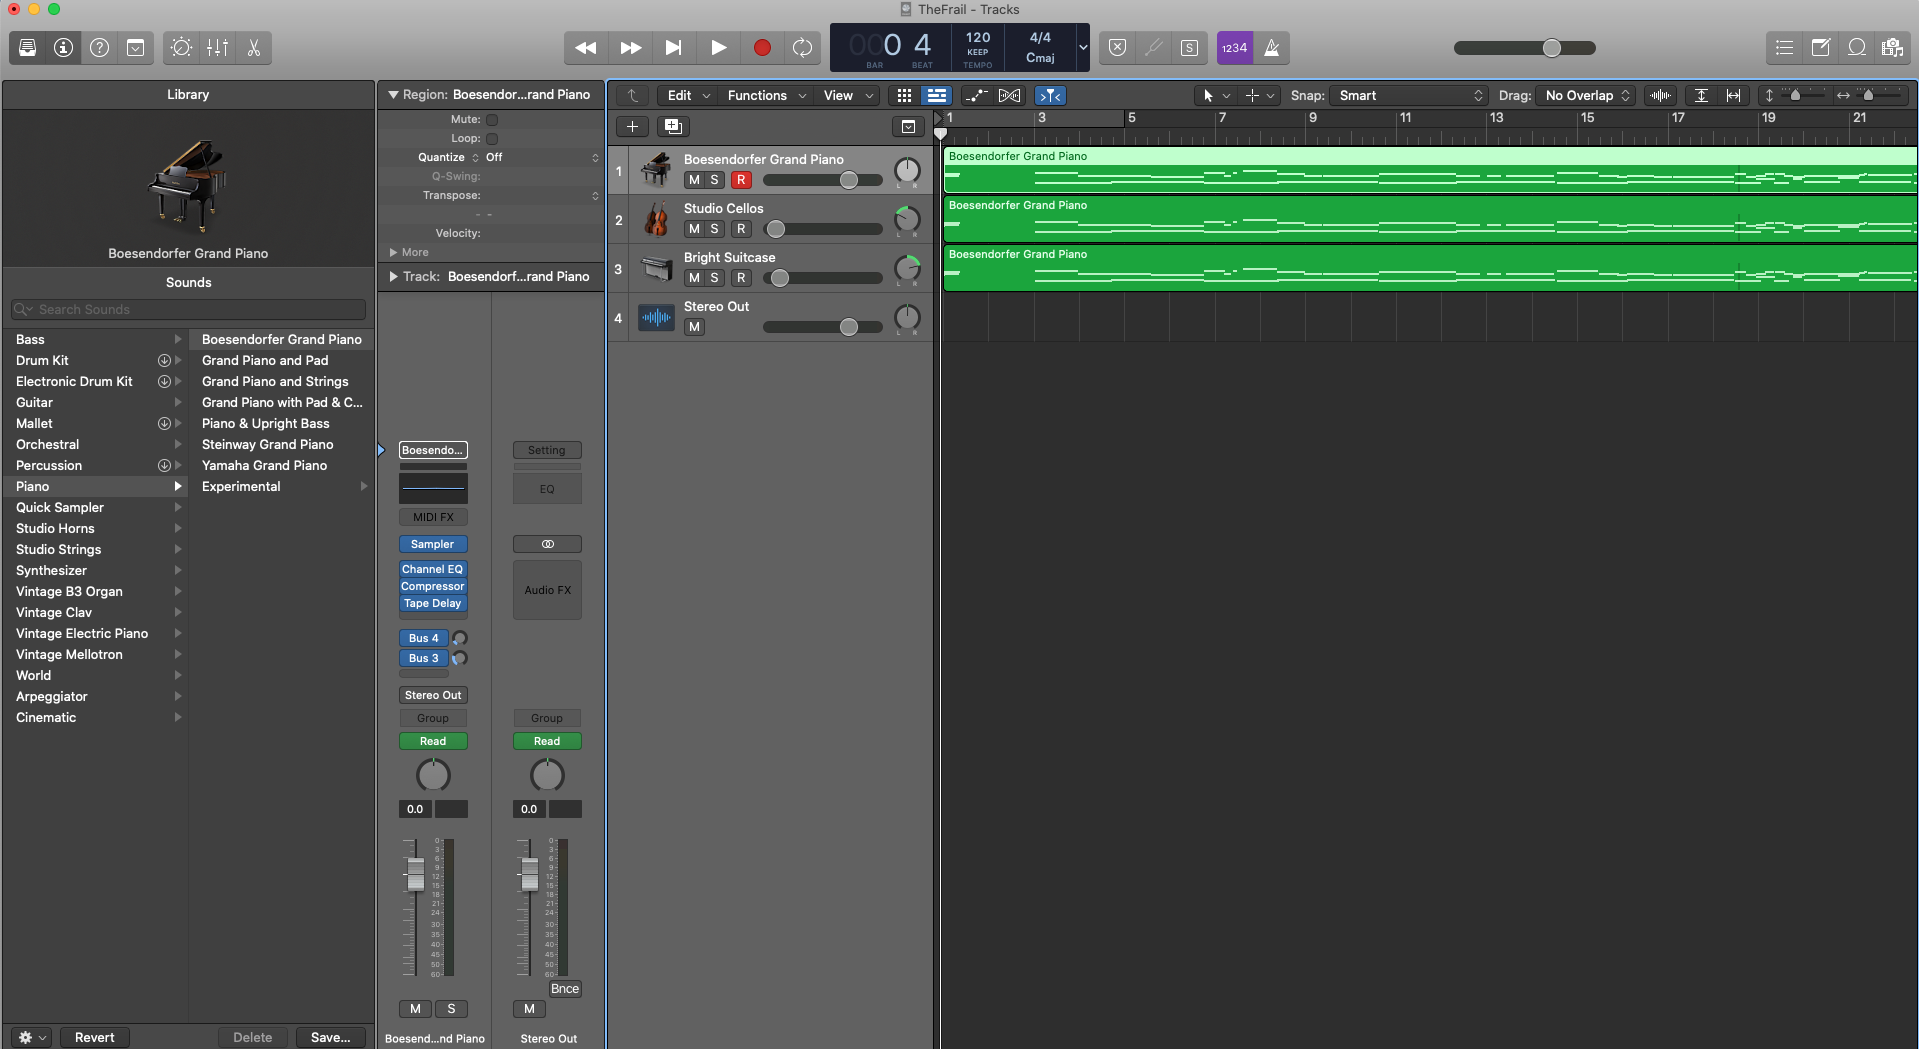Click the Revert button in Library
1919x1049 pixels.
point(95,1037)
